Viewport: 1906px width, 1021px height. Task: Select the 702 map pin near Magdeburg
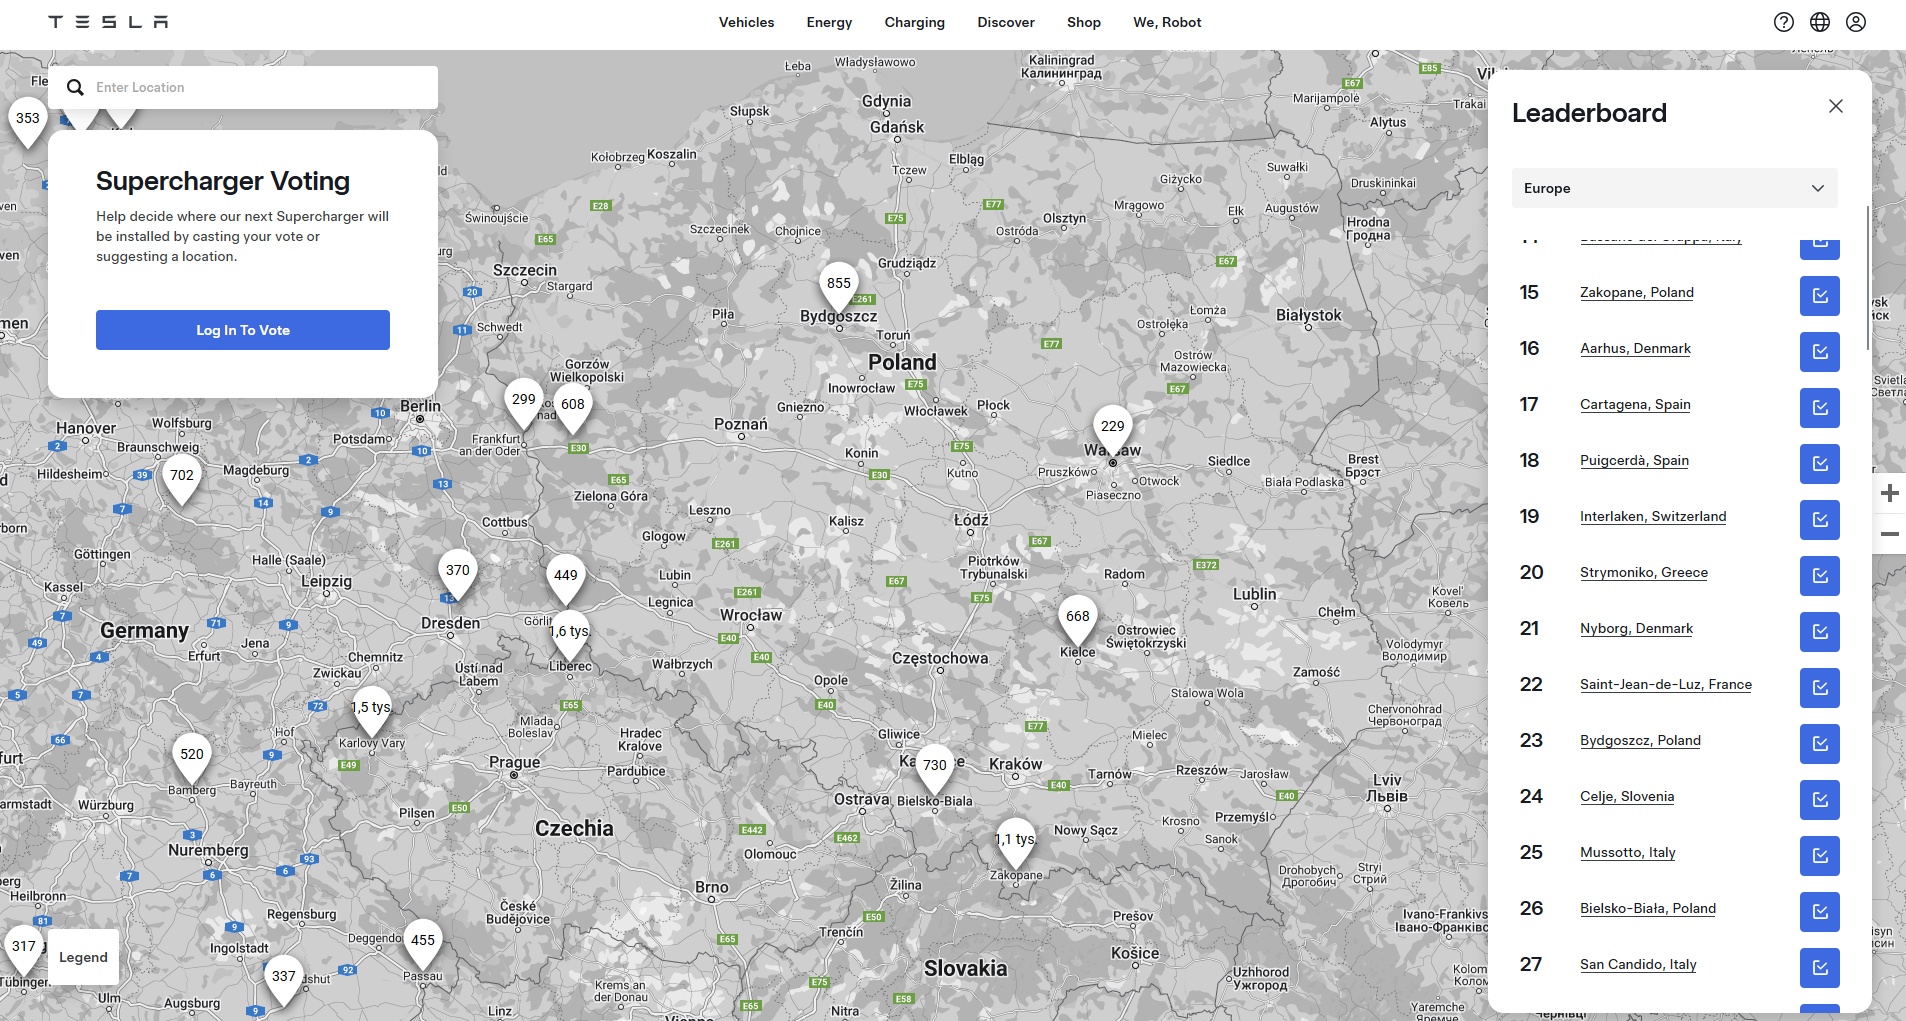pyautogui.click(x=182, y=477)
